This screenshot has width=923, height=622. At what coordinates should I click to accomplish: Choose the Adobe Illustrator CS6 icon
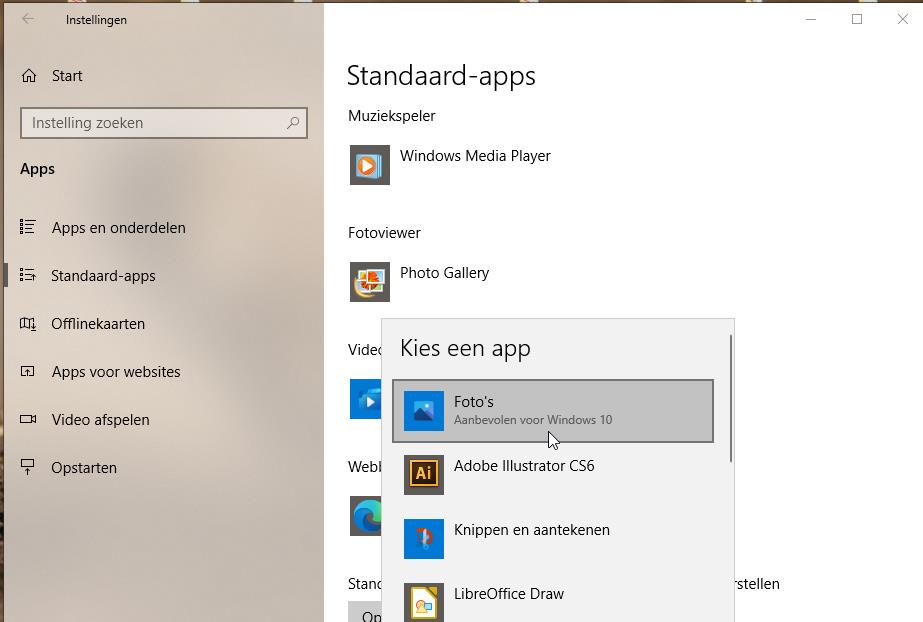click(423, 474)
